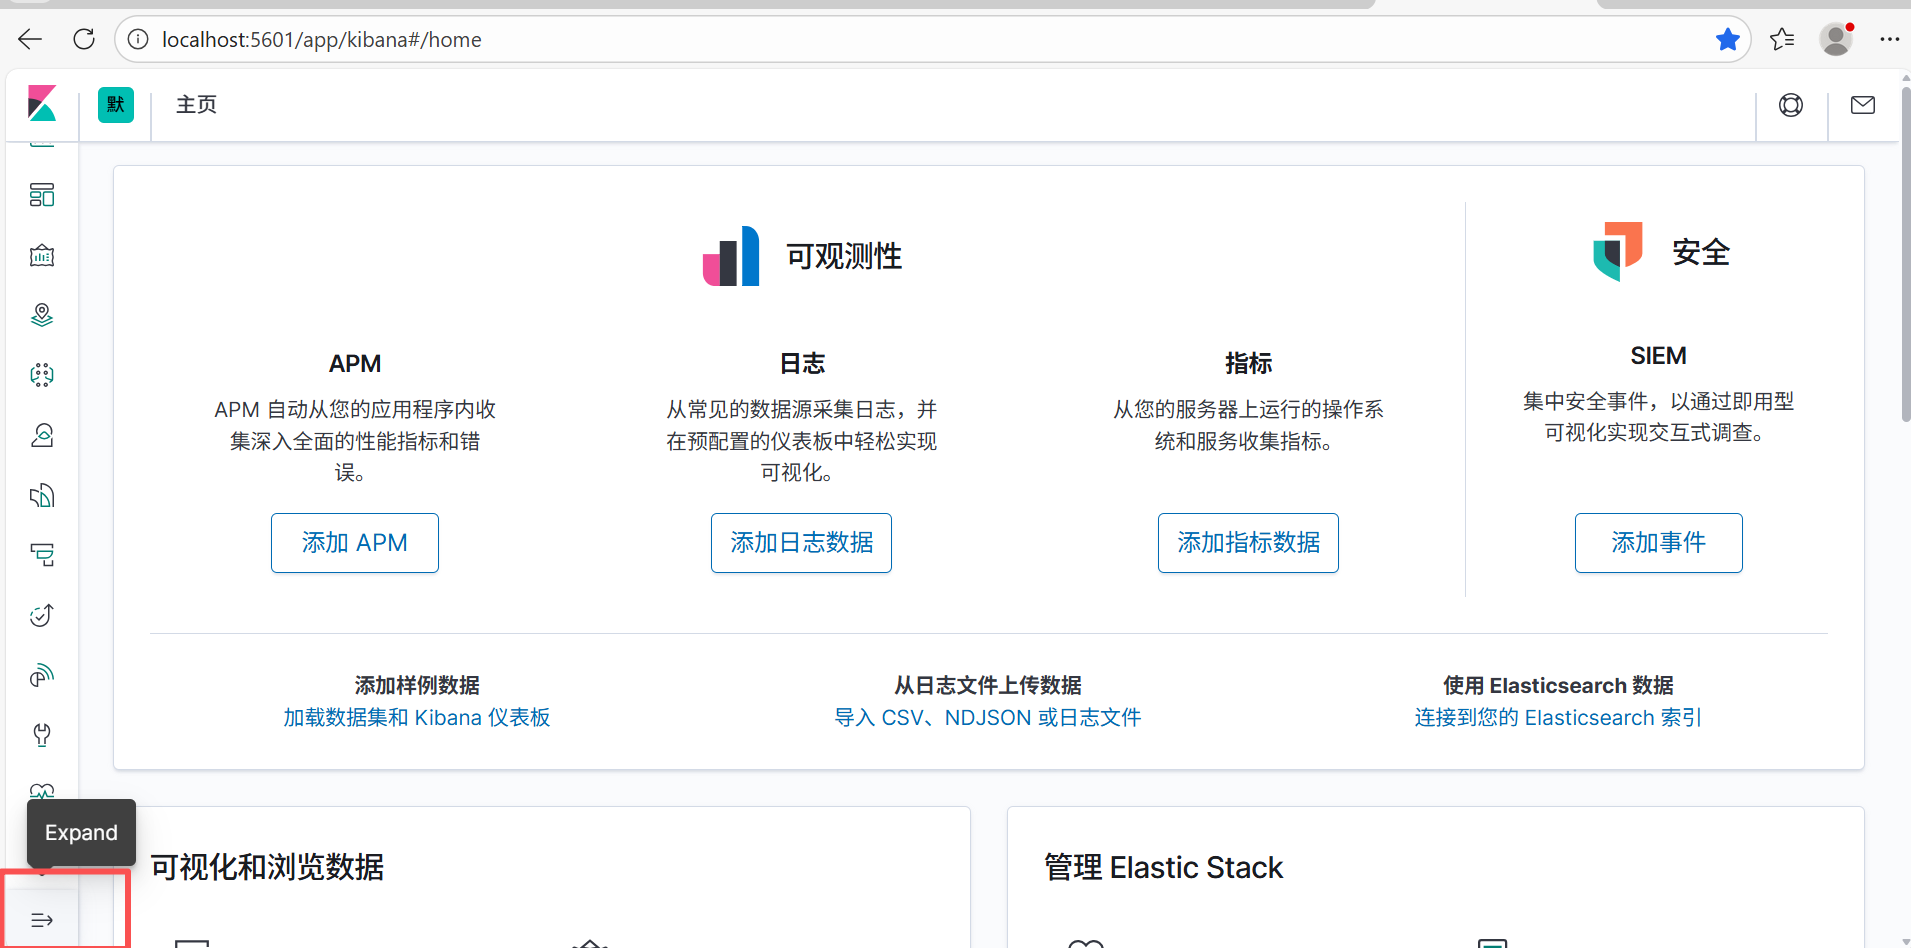Open APM app from the side navigation
The width and height of the screenshot is (1911, 948).
[x=42, y=555]
